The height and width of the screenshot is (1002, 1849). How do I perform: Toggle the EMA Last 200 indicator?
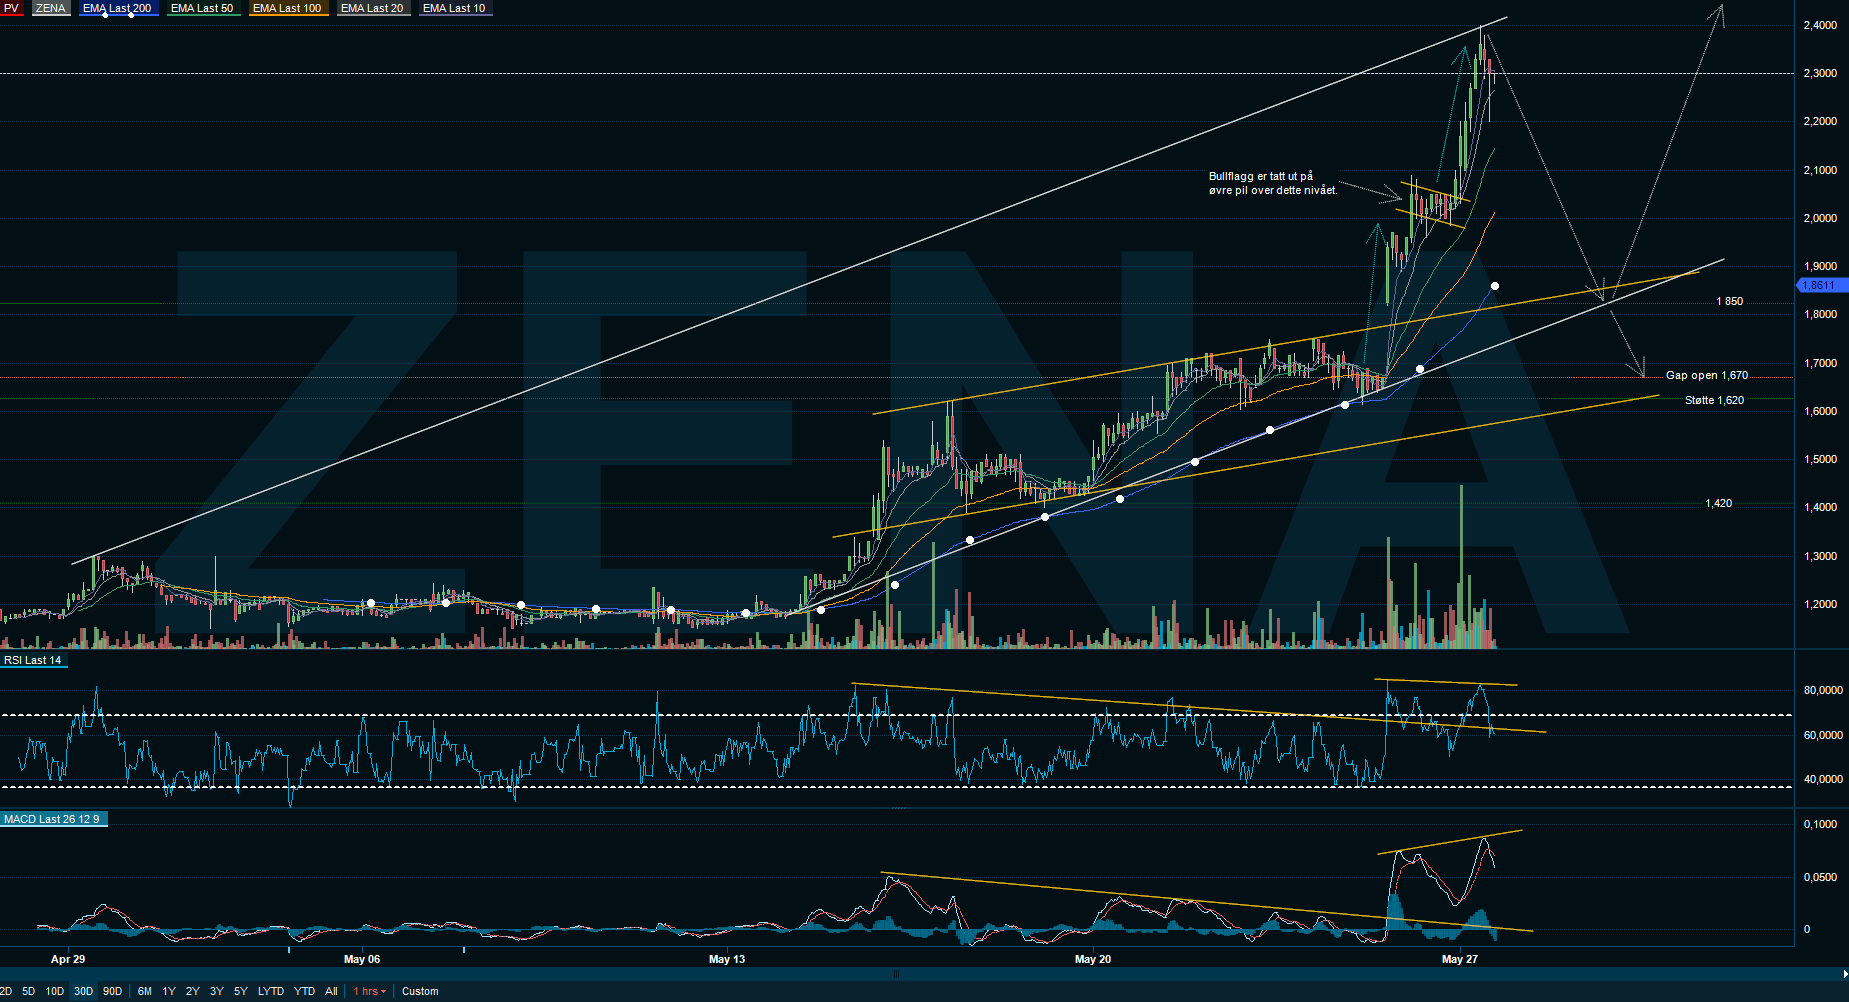click(x=118, y=8)
